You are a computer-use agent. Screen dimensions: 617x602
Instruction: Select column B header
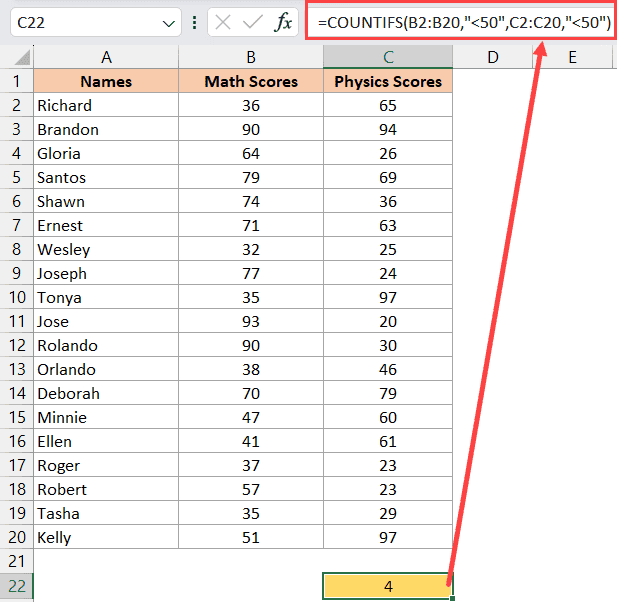[x=251, y=59]
